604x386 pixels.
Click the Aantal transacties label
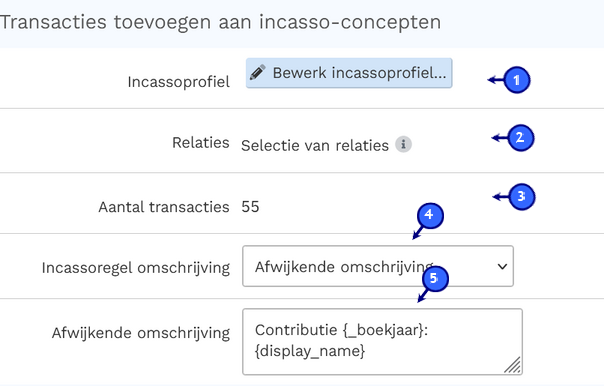(164, 207)
